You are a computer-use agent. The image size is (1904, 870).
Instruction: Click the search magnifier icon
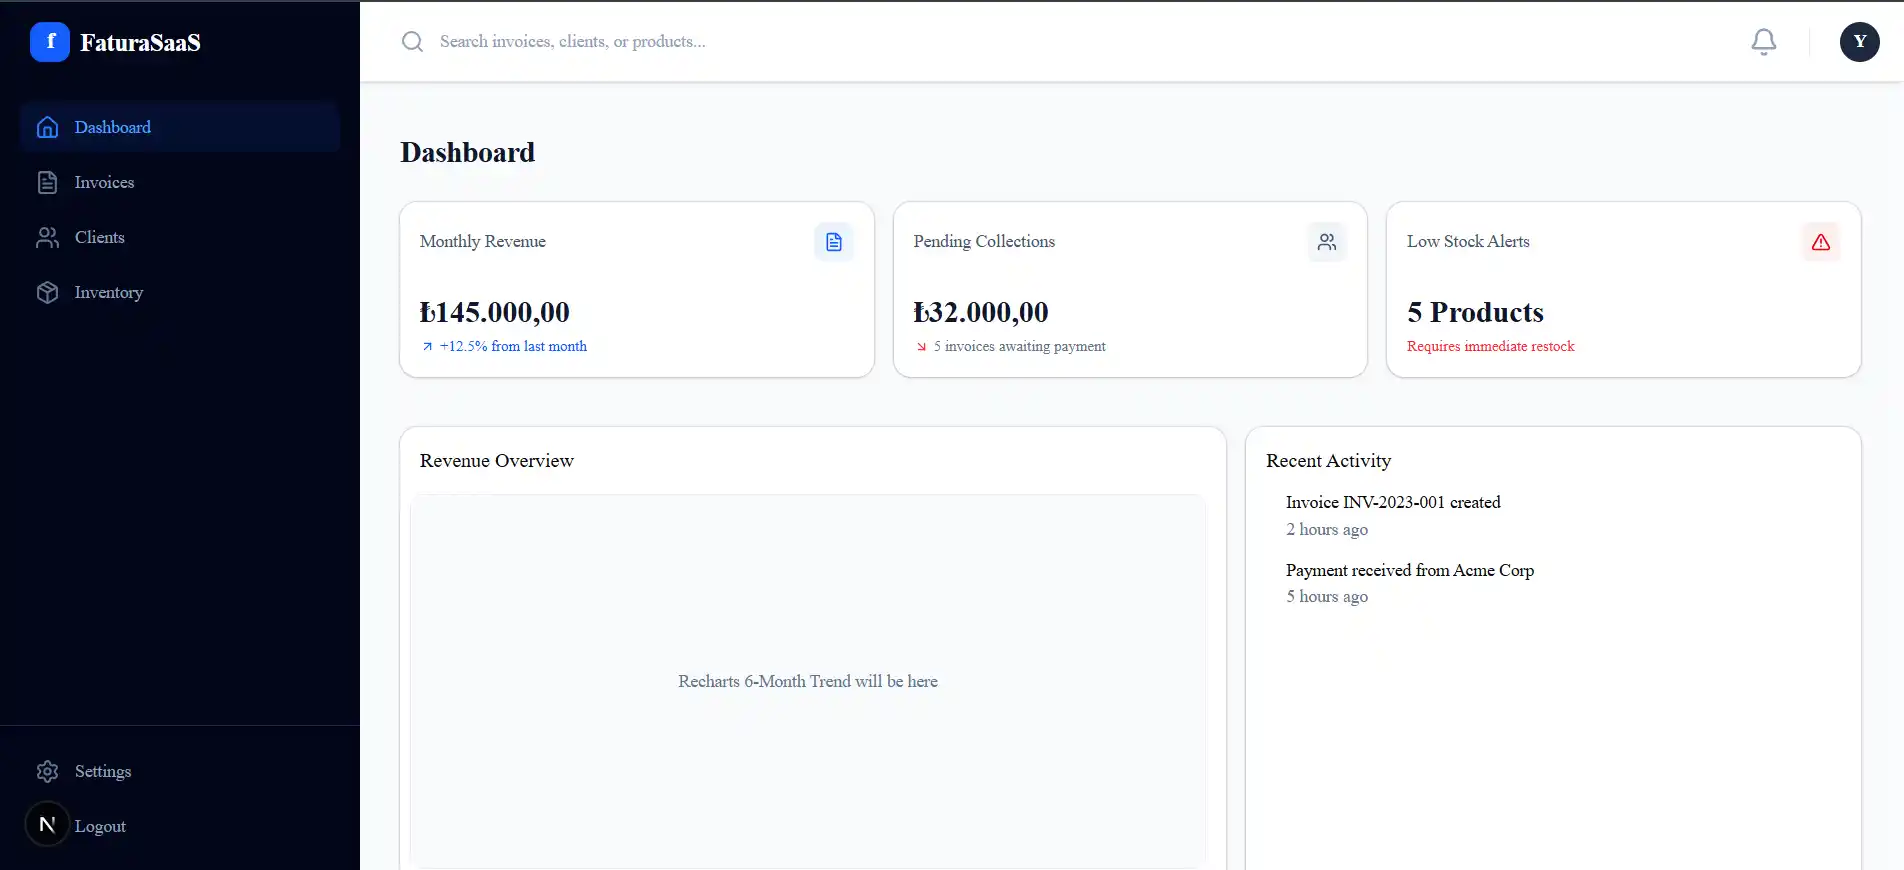click(x=412, y=41)
